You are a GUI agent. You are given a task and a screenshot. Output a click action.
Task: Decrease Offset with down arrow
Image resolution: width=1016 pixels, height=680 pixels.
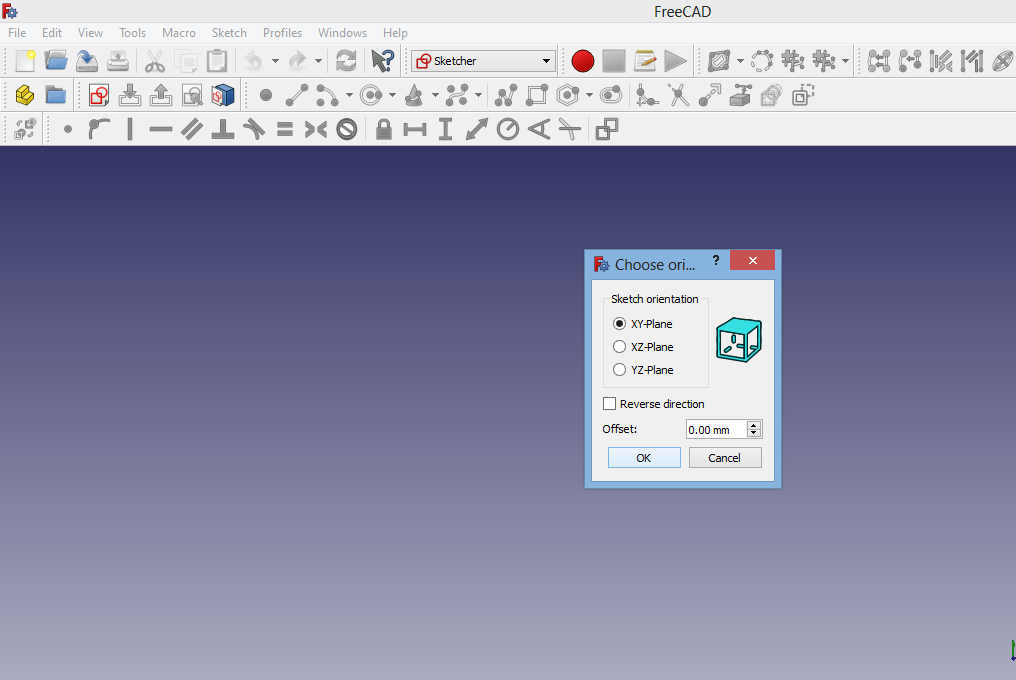coord(754,433)
